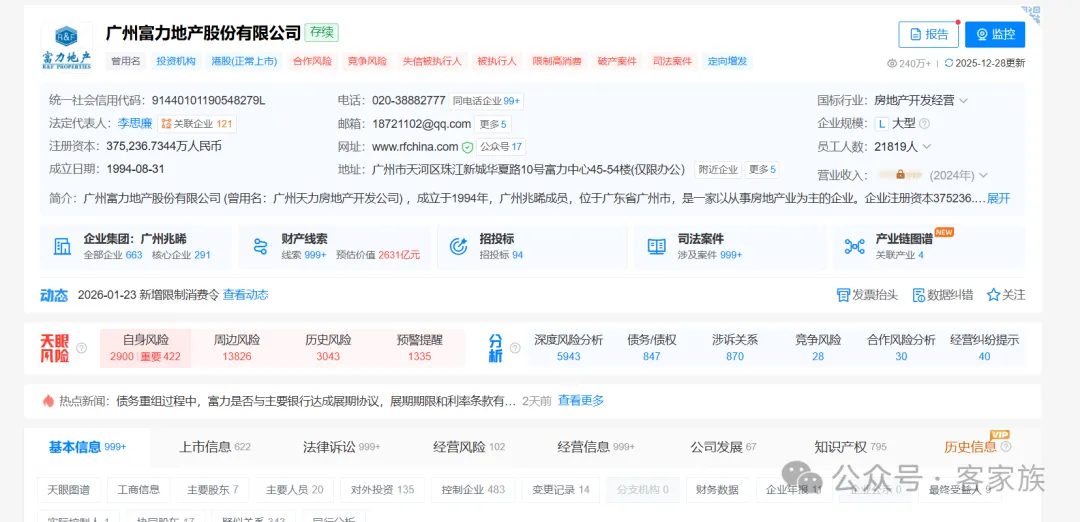
Task: Open 同电话企业 99+ badge
Action: coord(486,101)
